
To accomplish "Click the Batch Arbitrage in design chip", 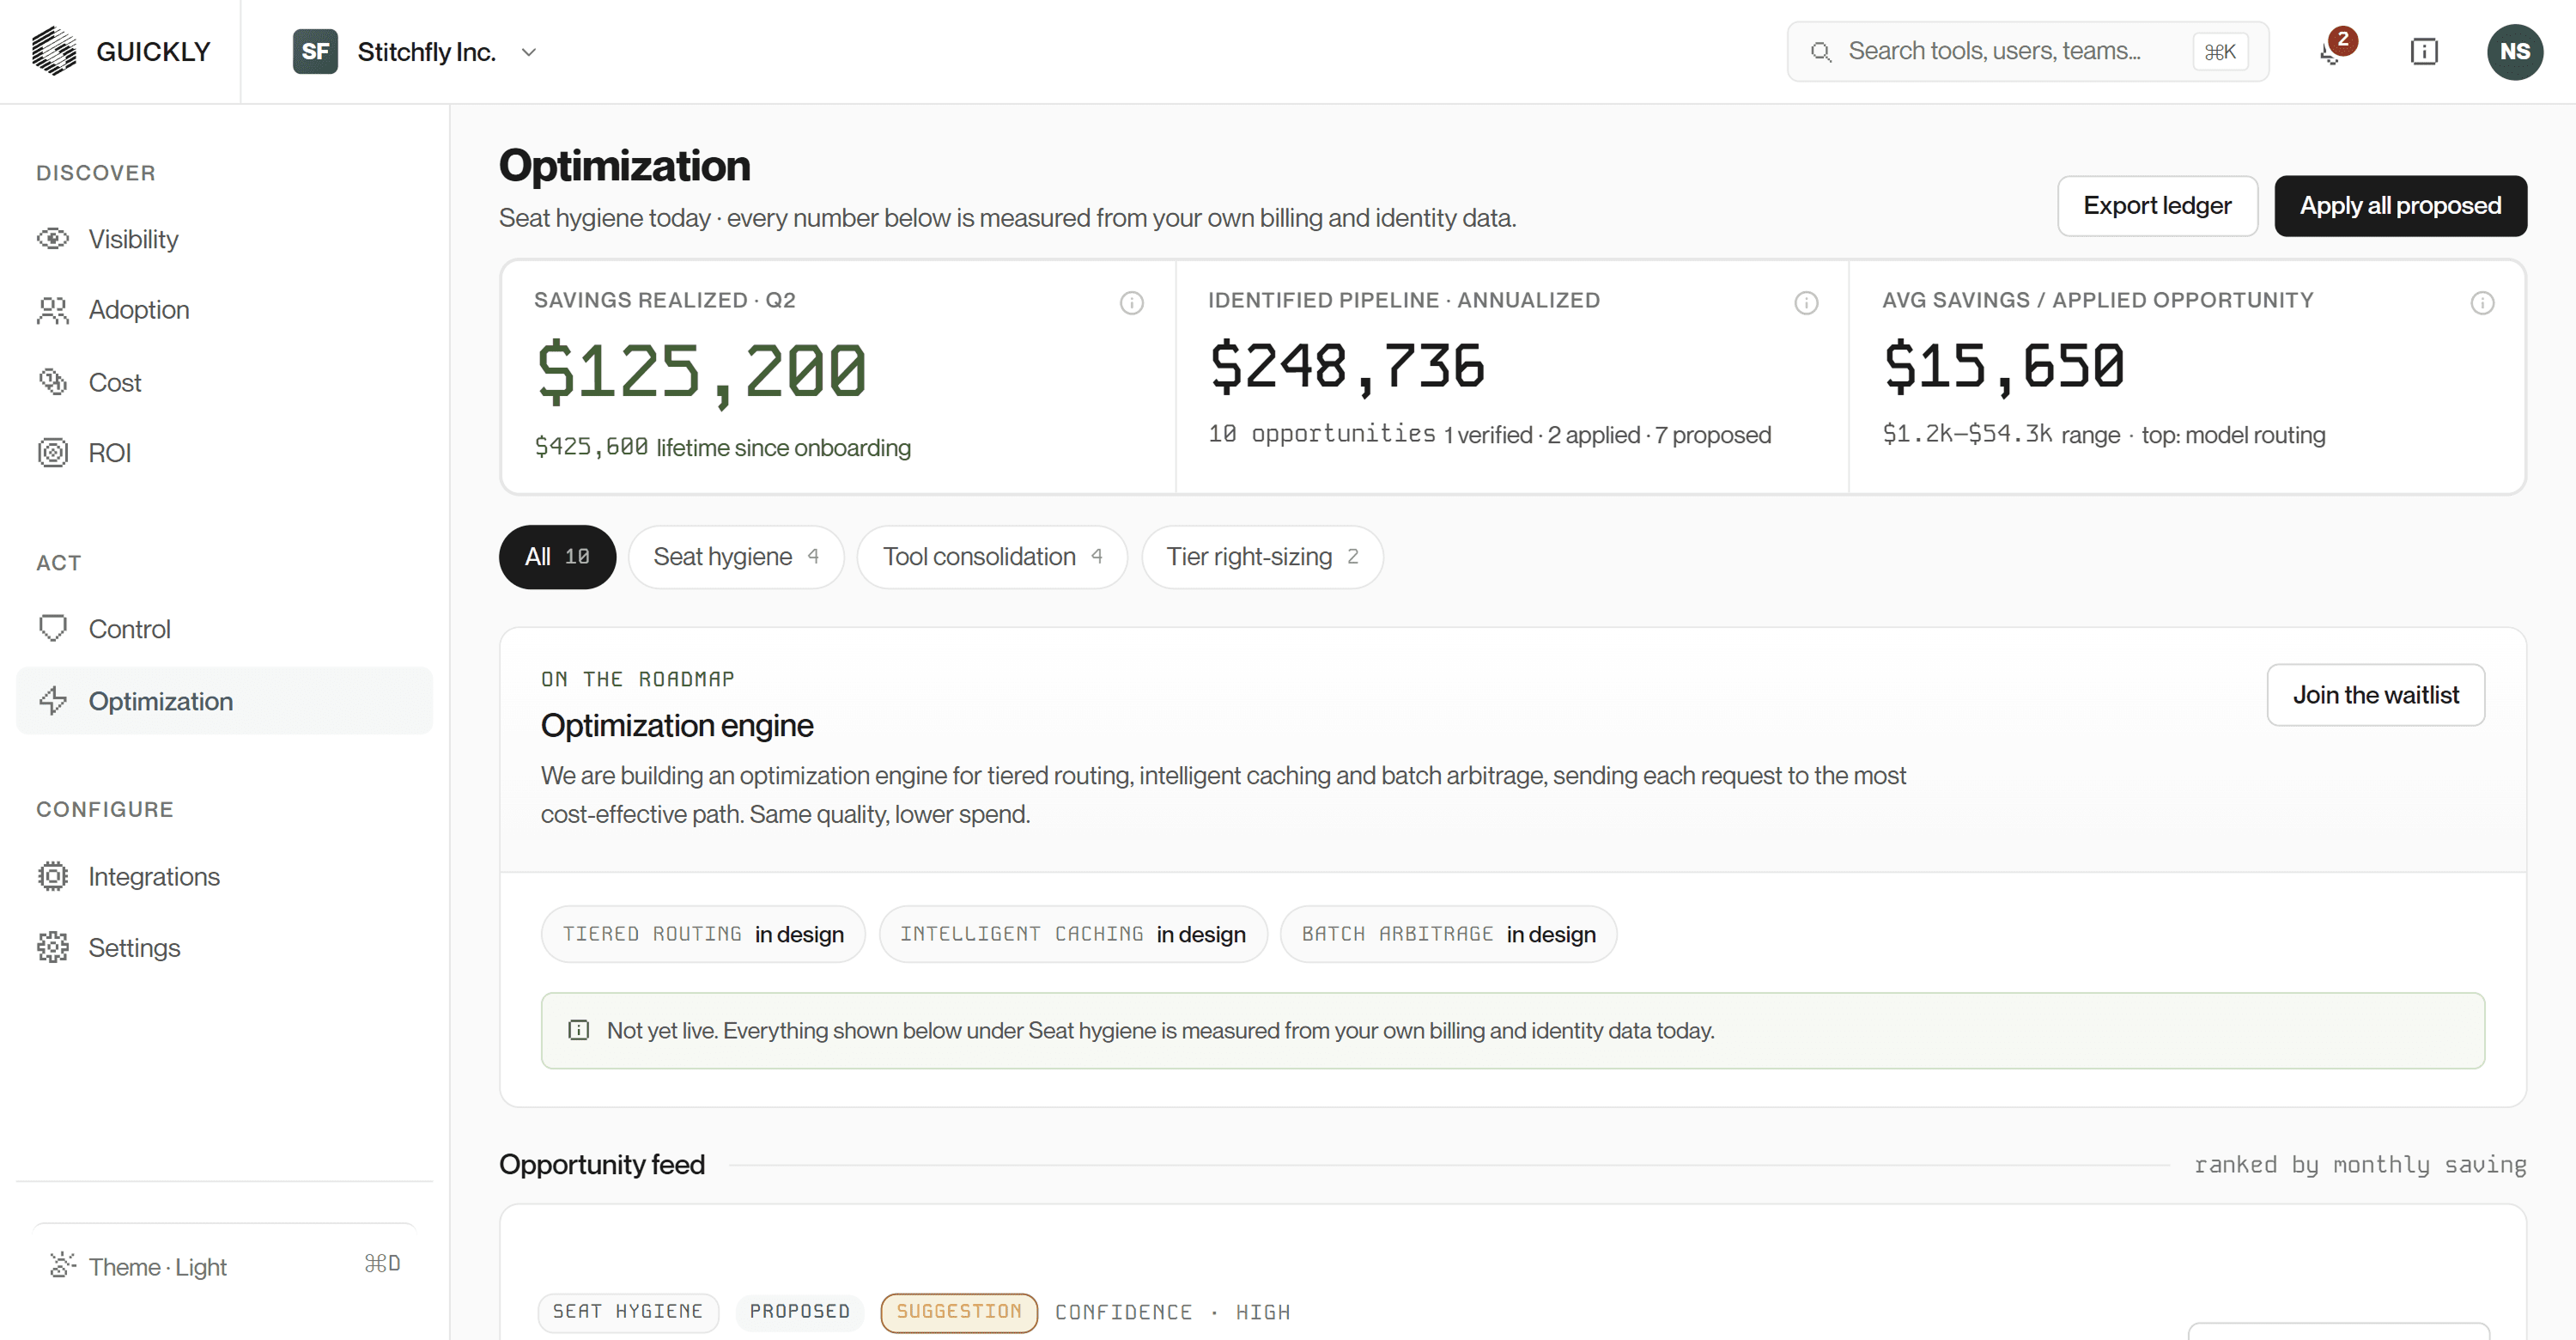I will [x=1448, y=934].
